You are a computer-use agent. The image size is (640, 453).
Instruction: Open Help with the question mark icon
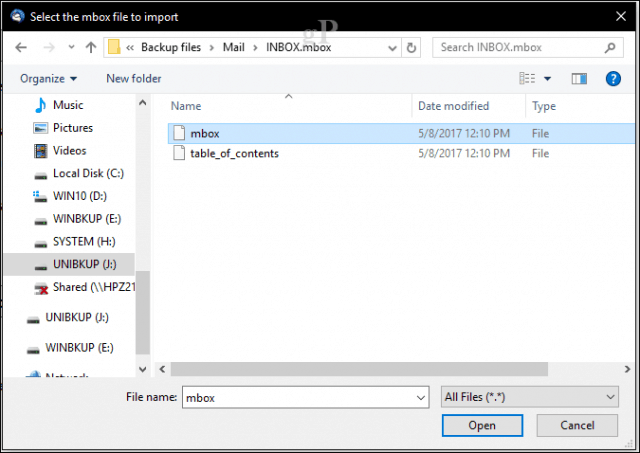(x=613, y=78)
